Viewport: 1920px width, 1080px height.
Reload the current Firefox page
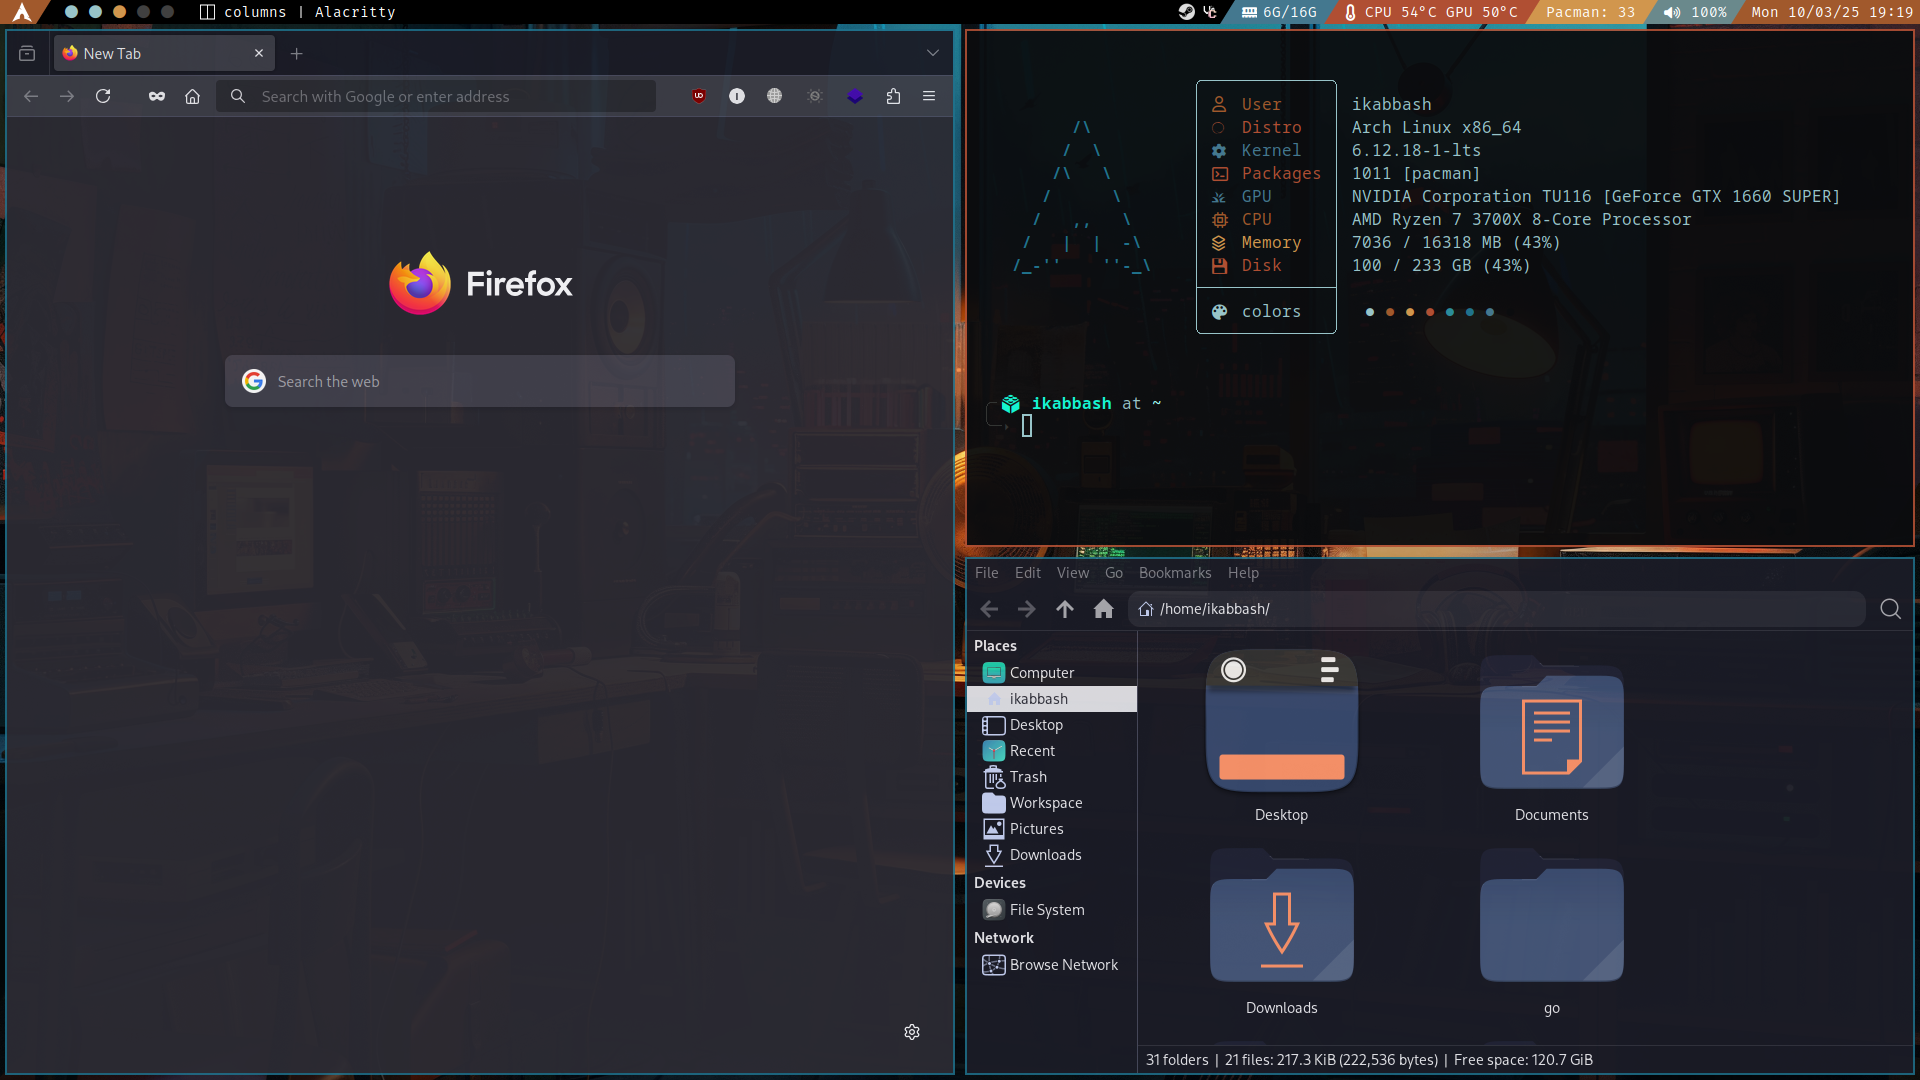point(103,96)
